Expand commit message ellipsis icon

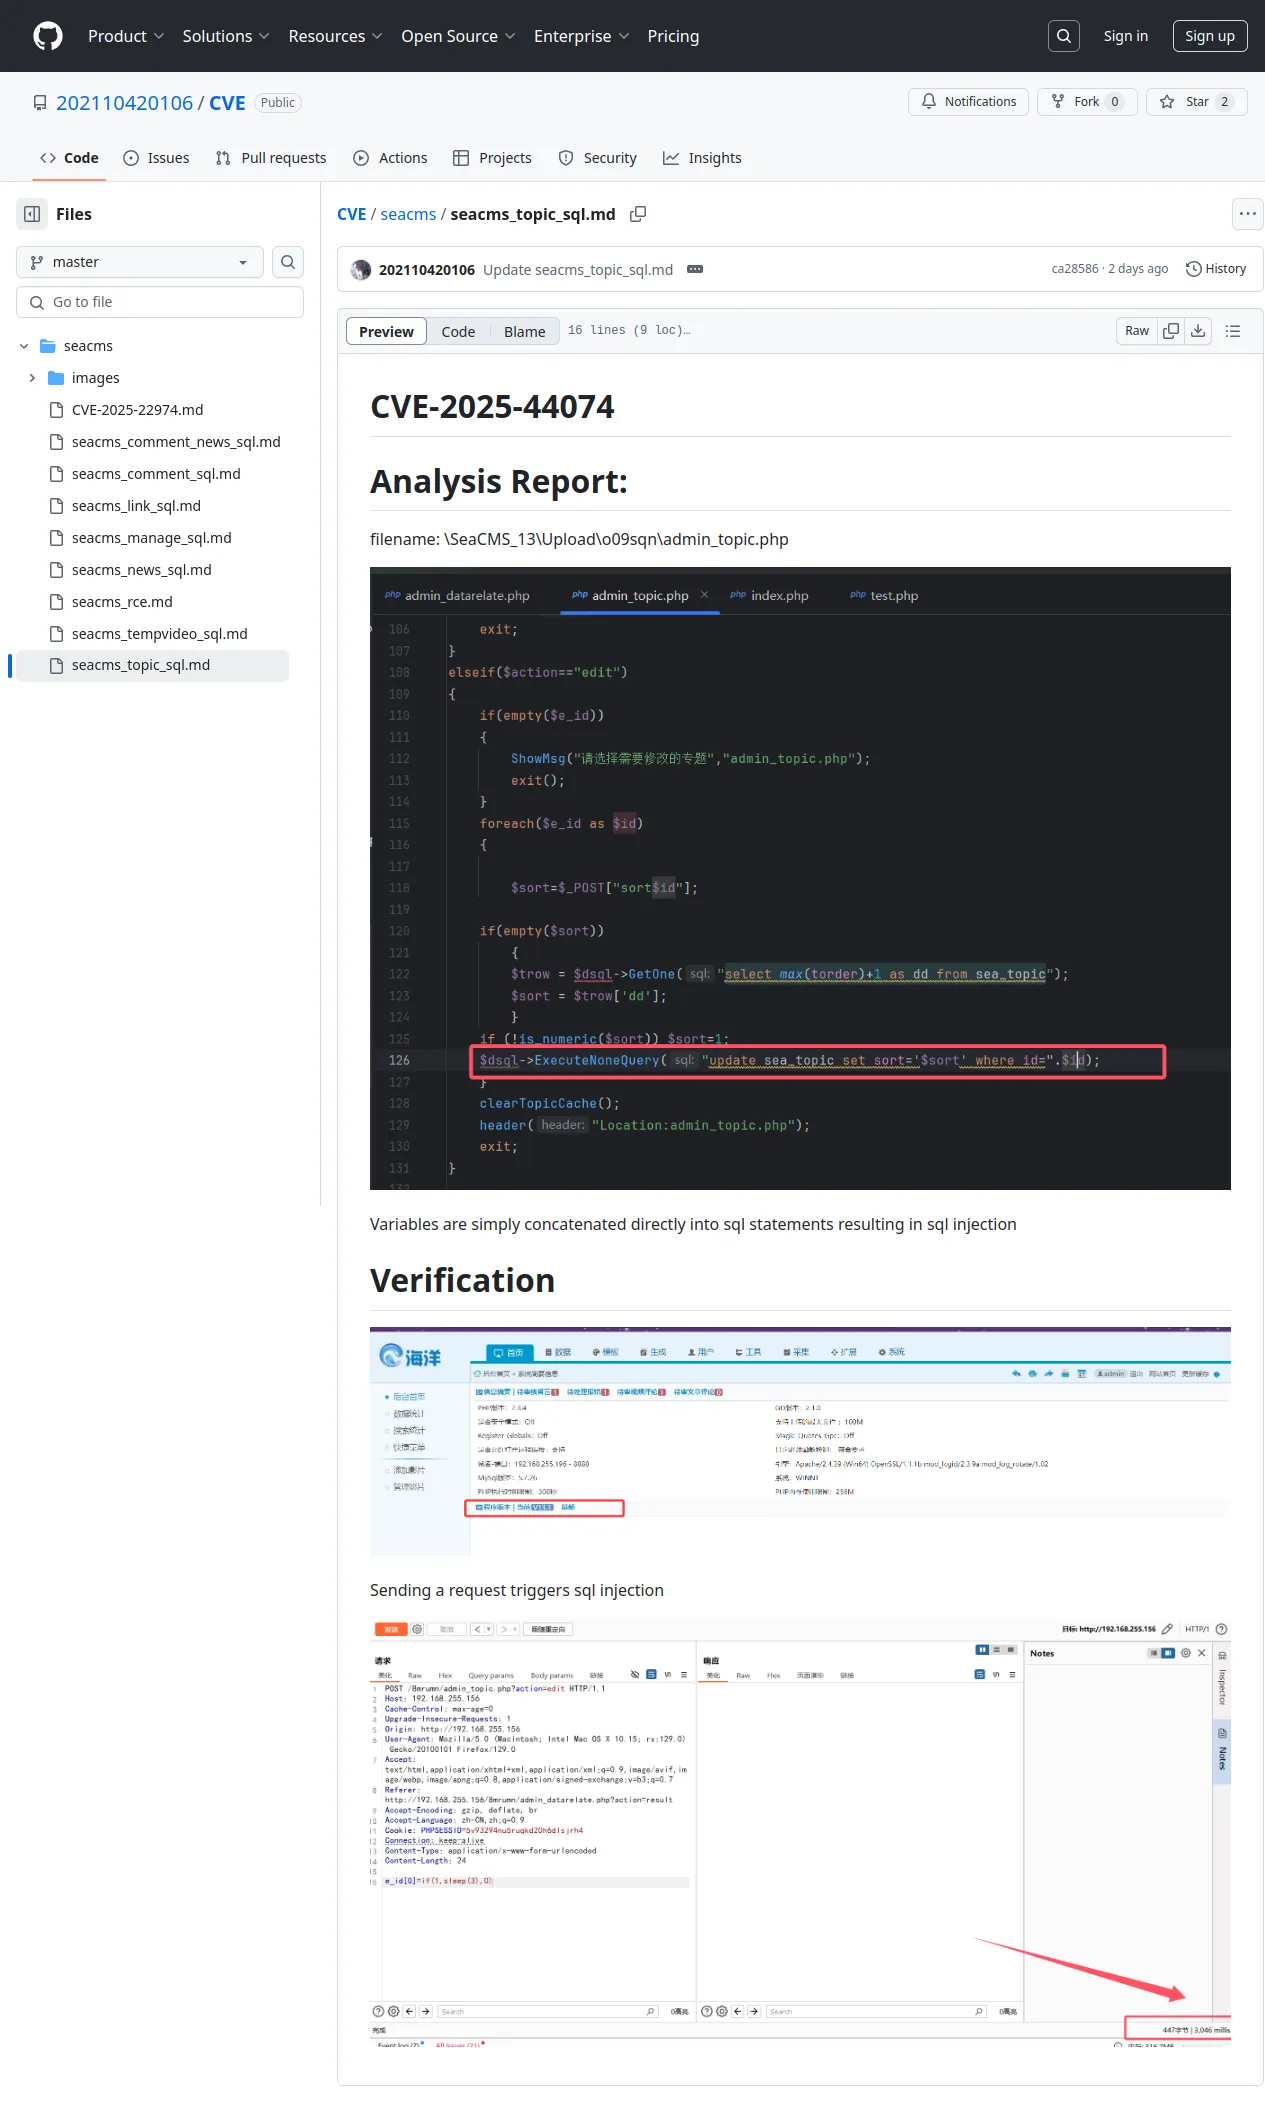pyautogui.click(x=695, y=270)
